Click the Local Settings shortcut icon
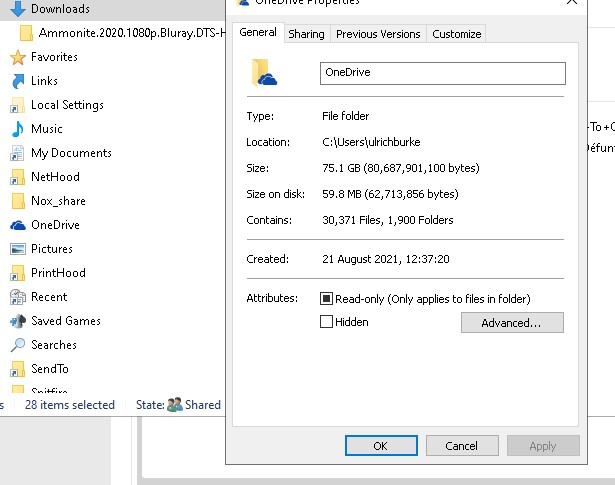 [x=18, y=105]
